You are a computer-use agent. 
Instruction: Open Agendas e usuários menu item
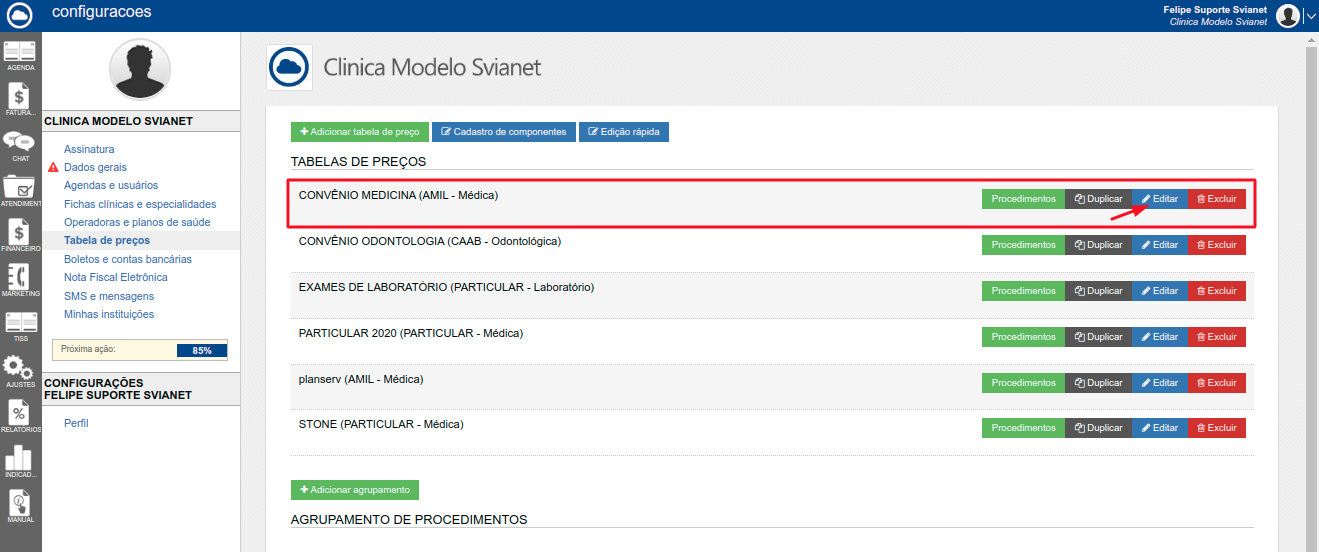[x=111, y=186]
